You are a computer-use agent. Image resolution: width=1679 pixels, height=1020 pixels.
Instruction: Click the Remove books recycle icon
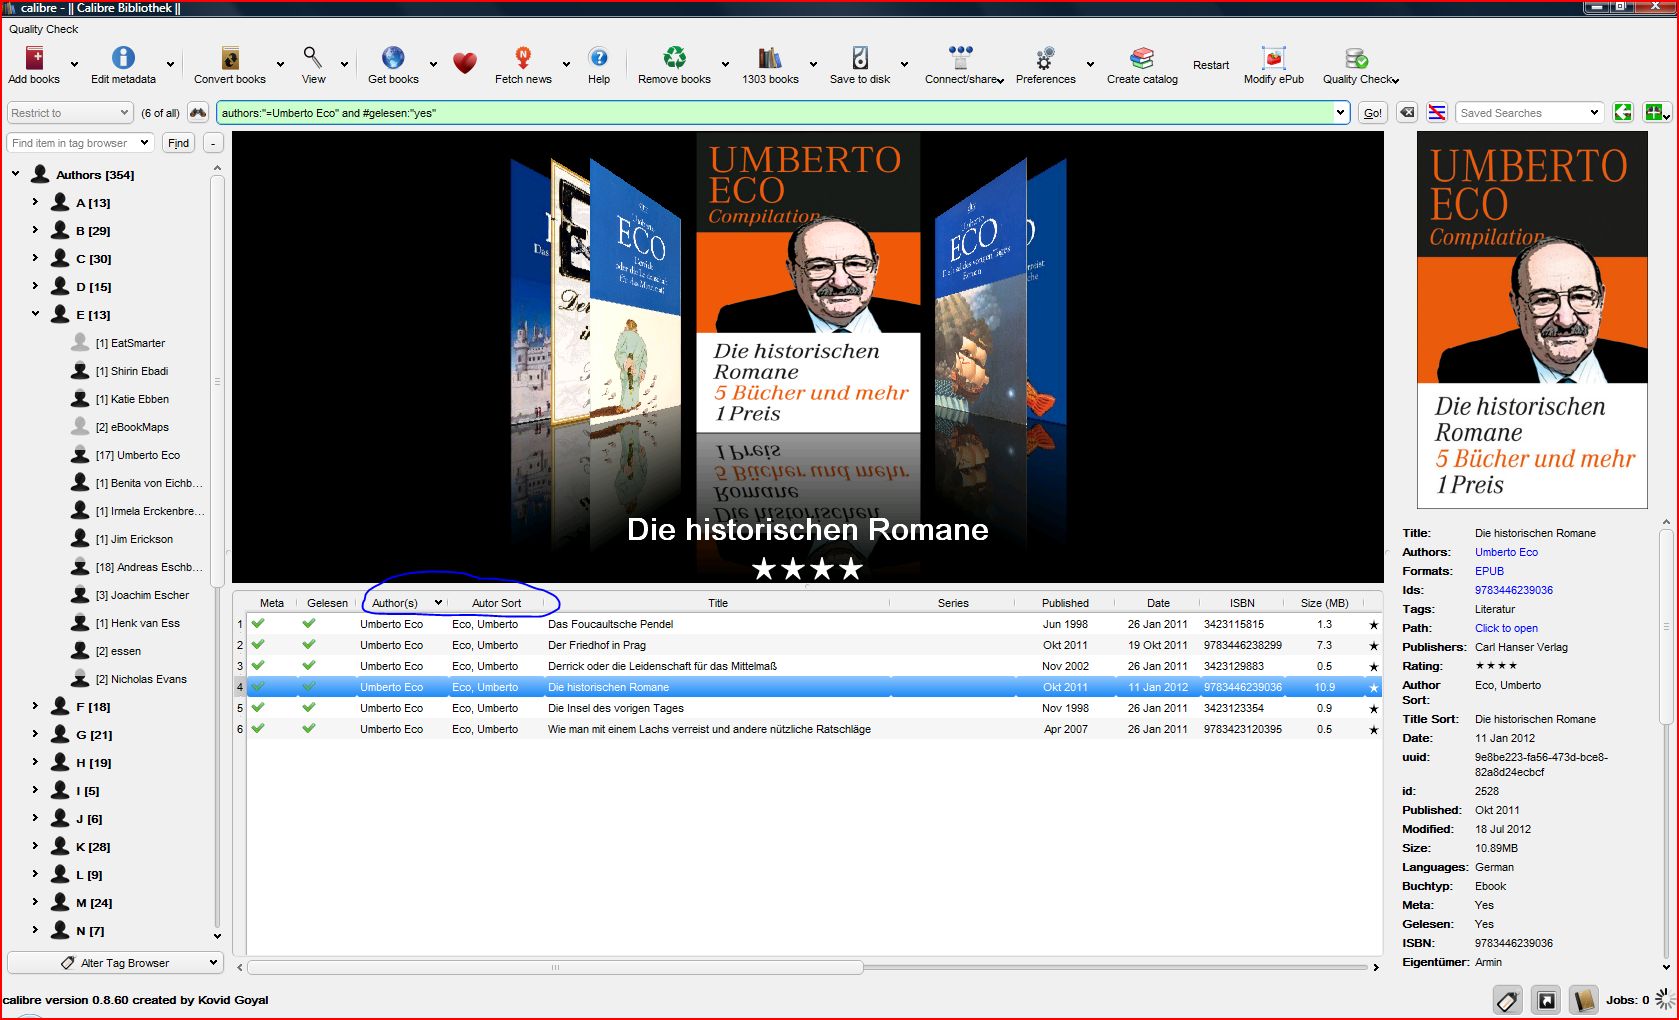point(675,58)
